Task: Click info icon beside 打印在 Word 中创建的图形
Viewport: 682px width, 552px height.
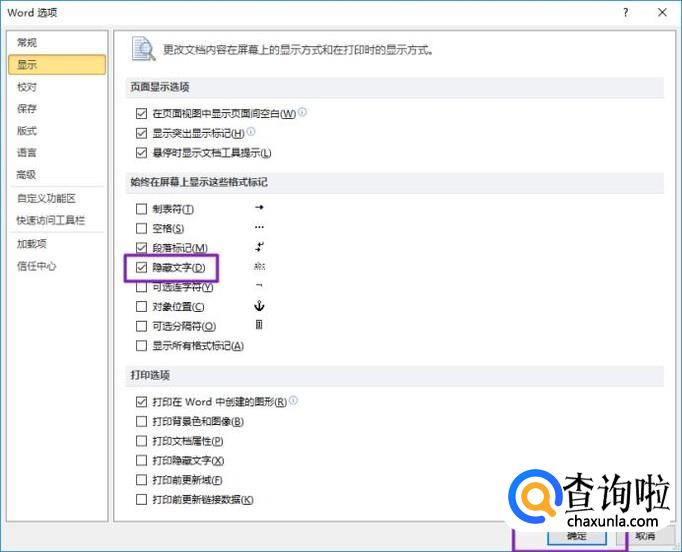Action: (294, 400)
